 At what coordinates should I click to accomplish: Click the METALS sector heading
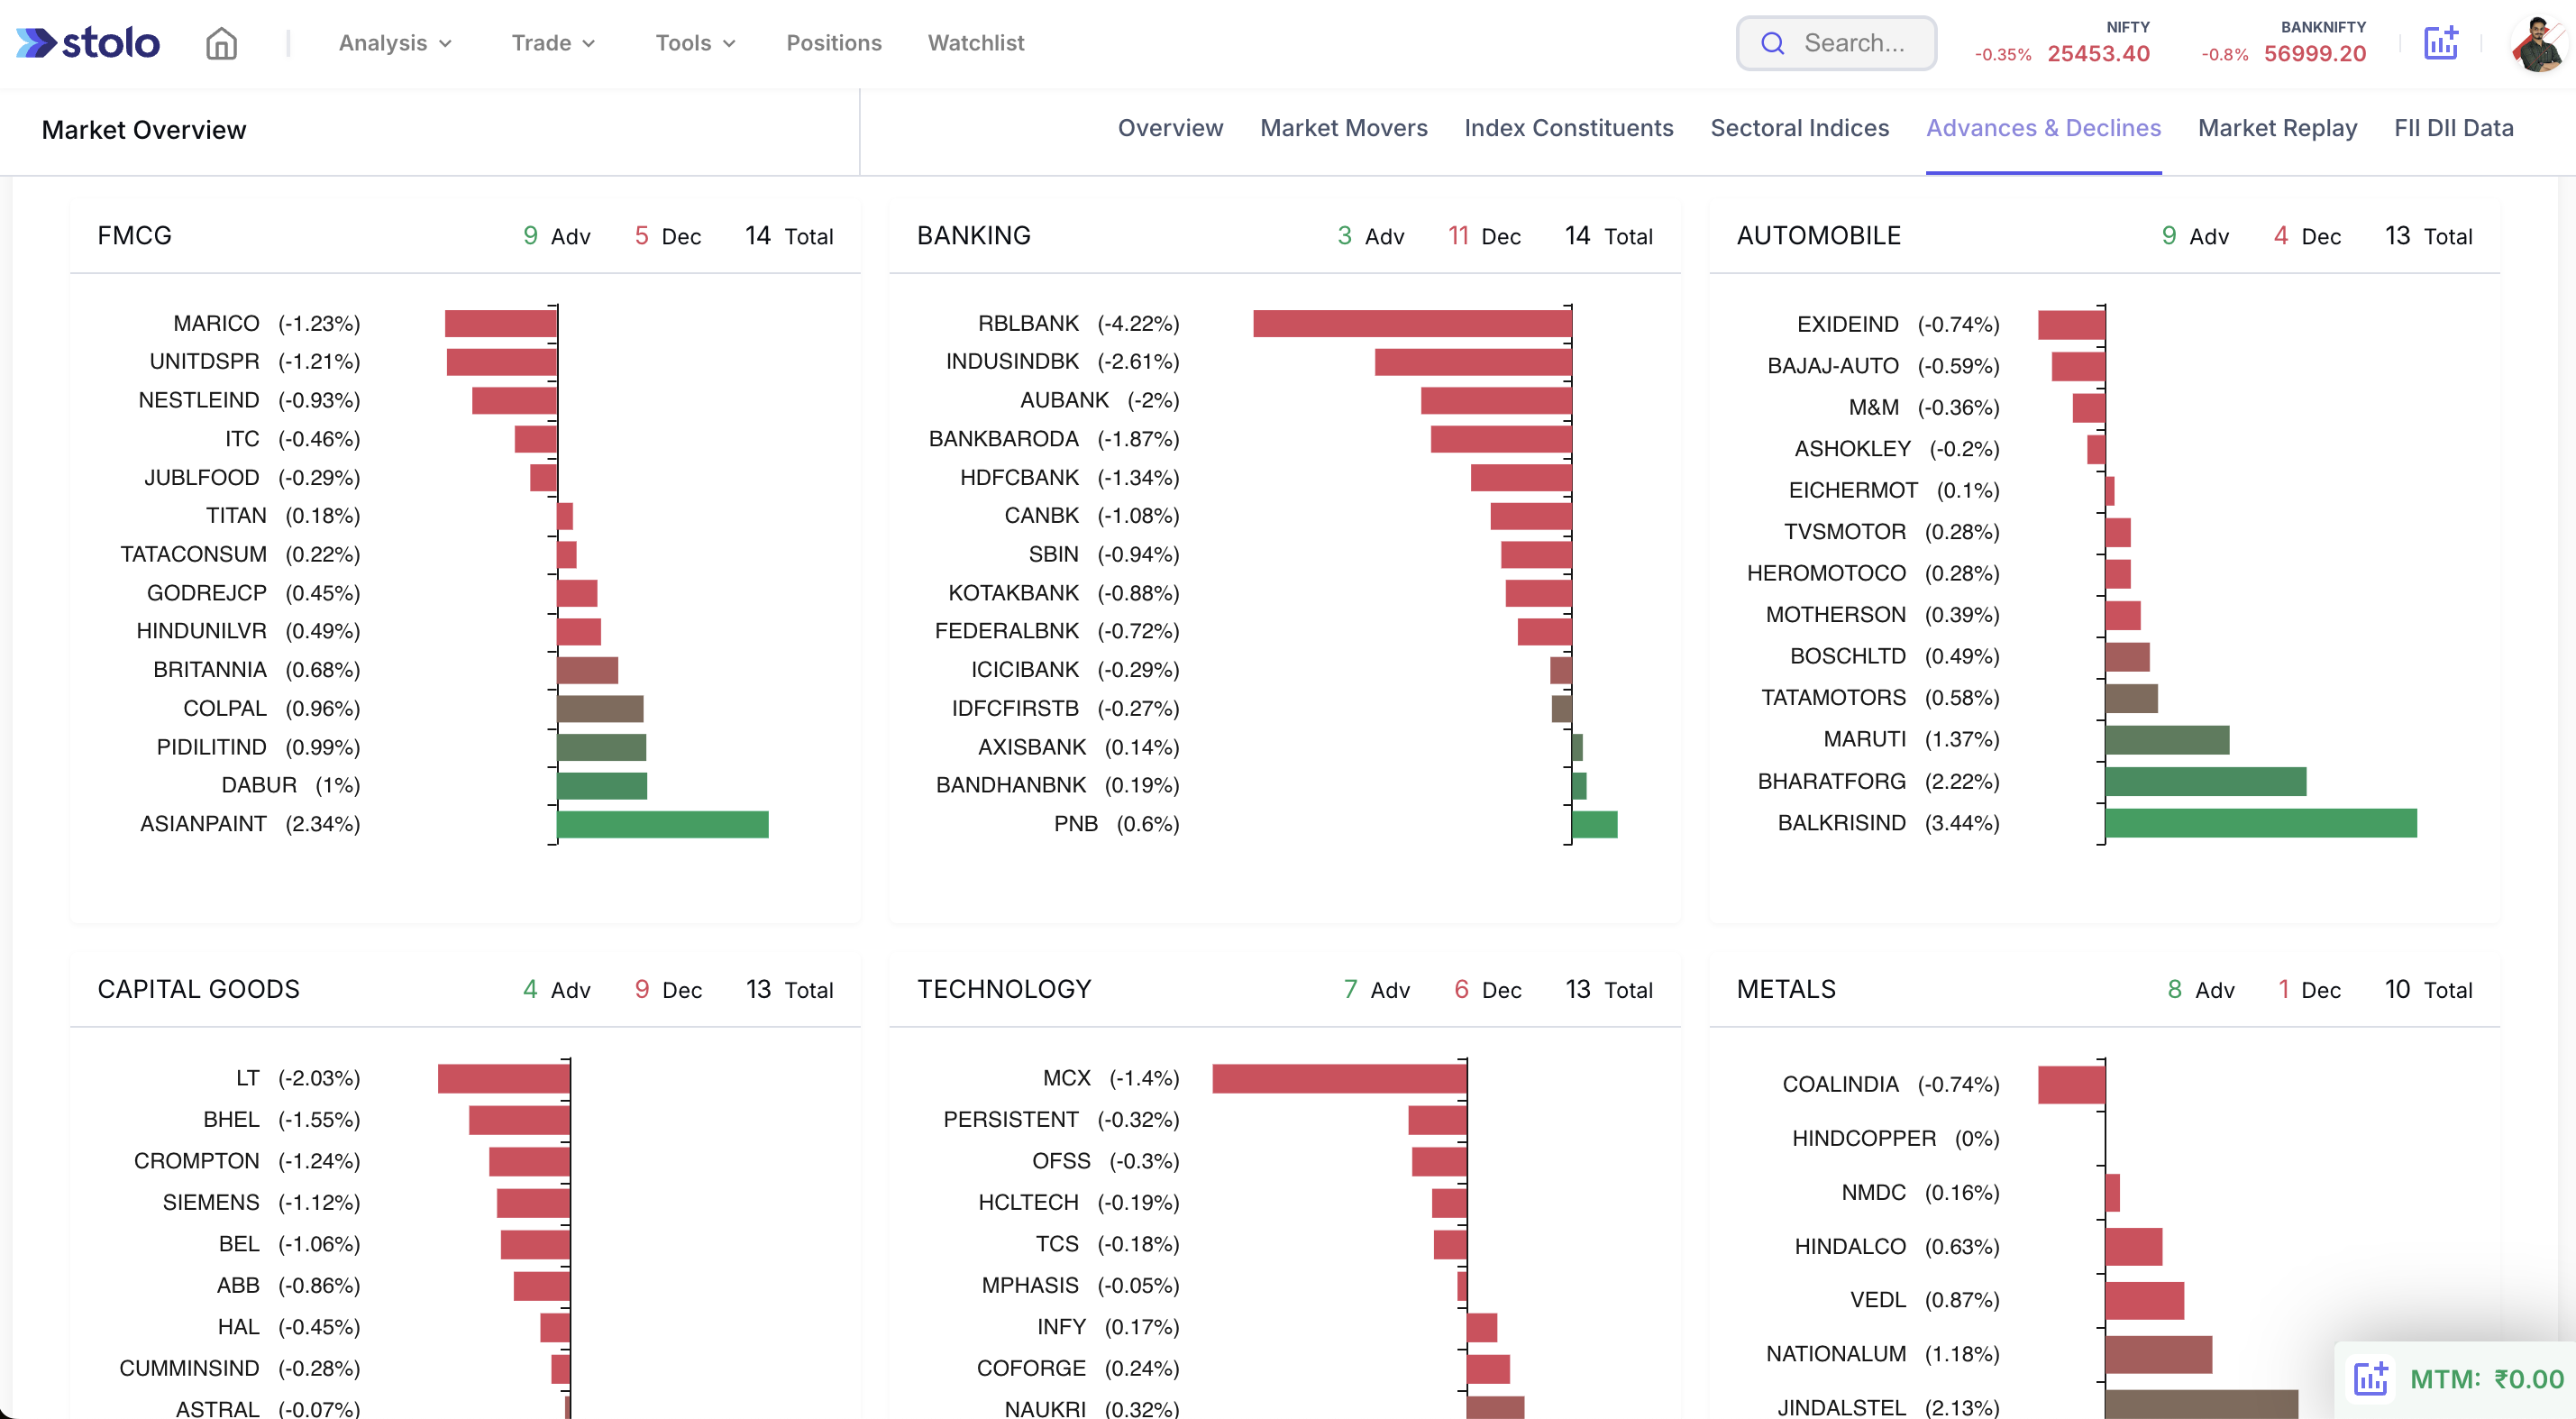tap(1786, 989)
